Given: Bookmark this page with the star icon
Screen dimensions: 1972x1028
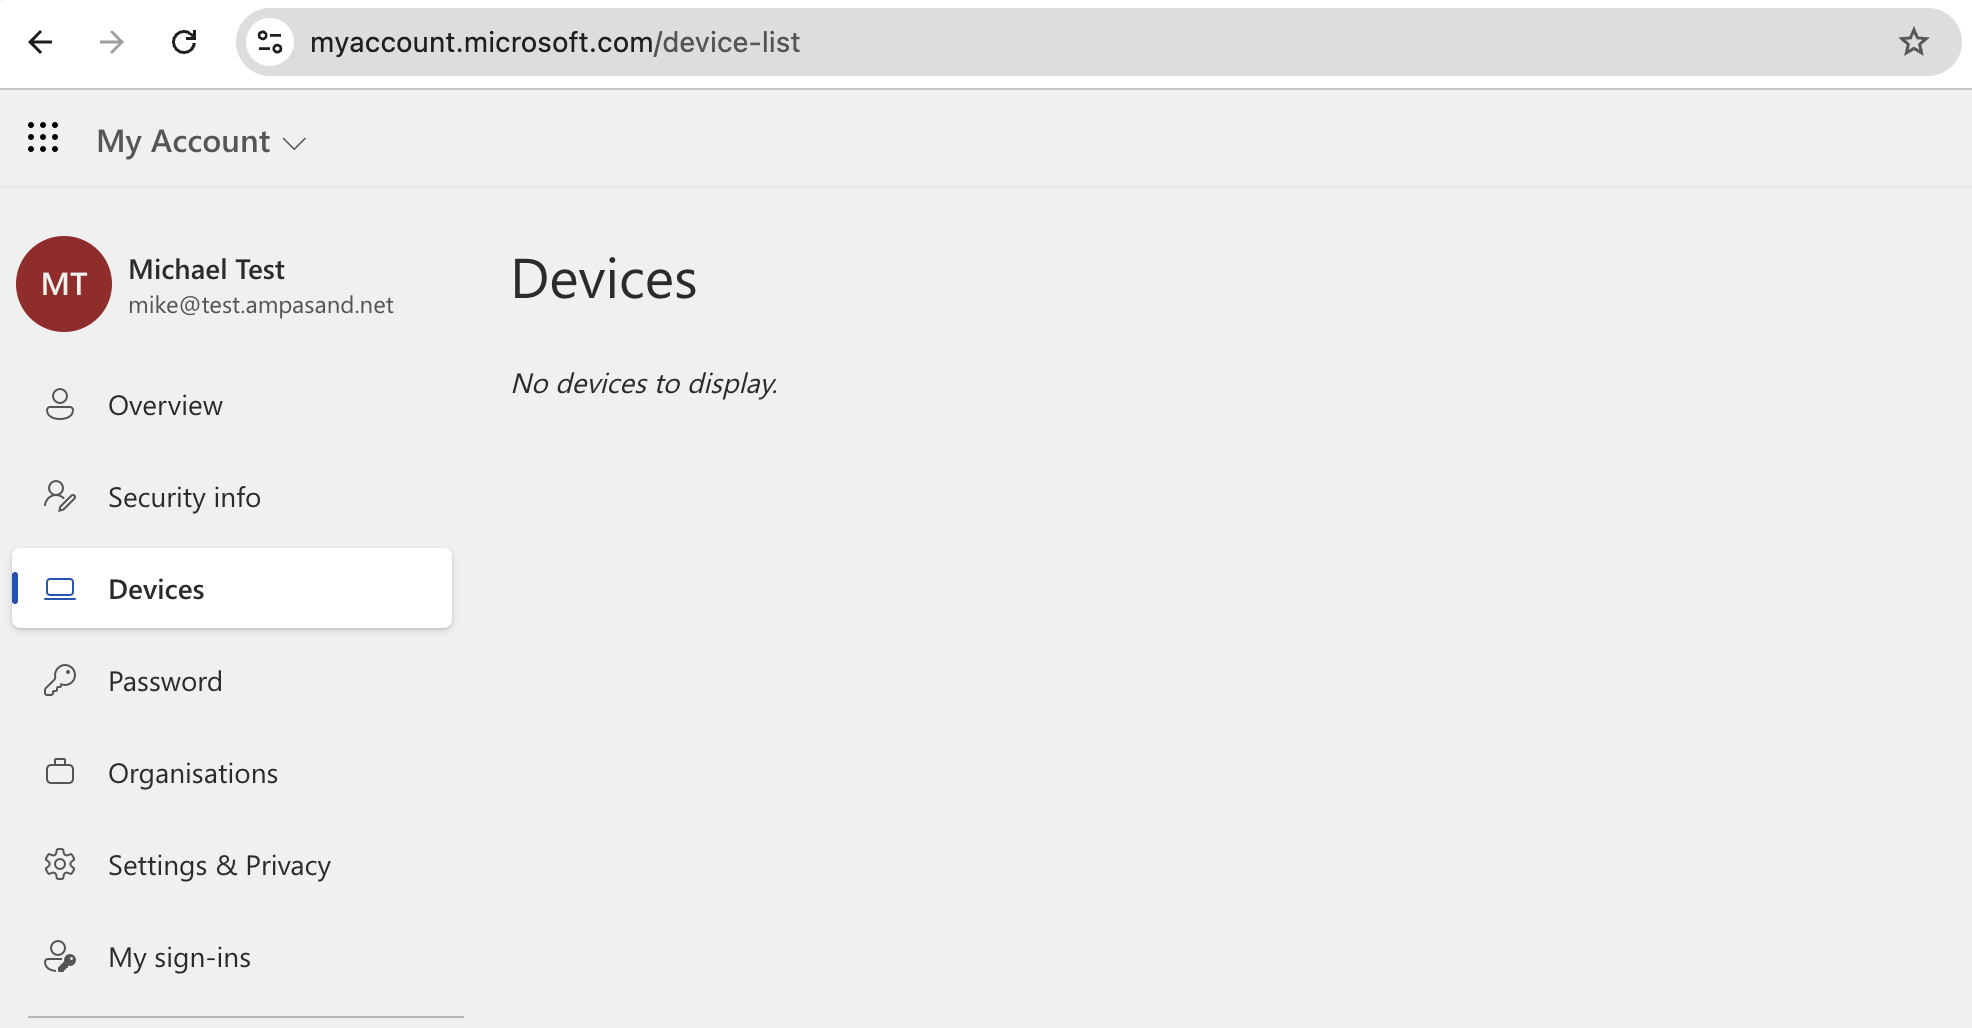Looking at the screenshot, I should pos(1913,42).
